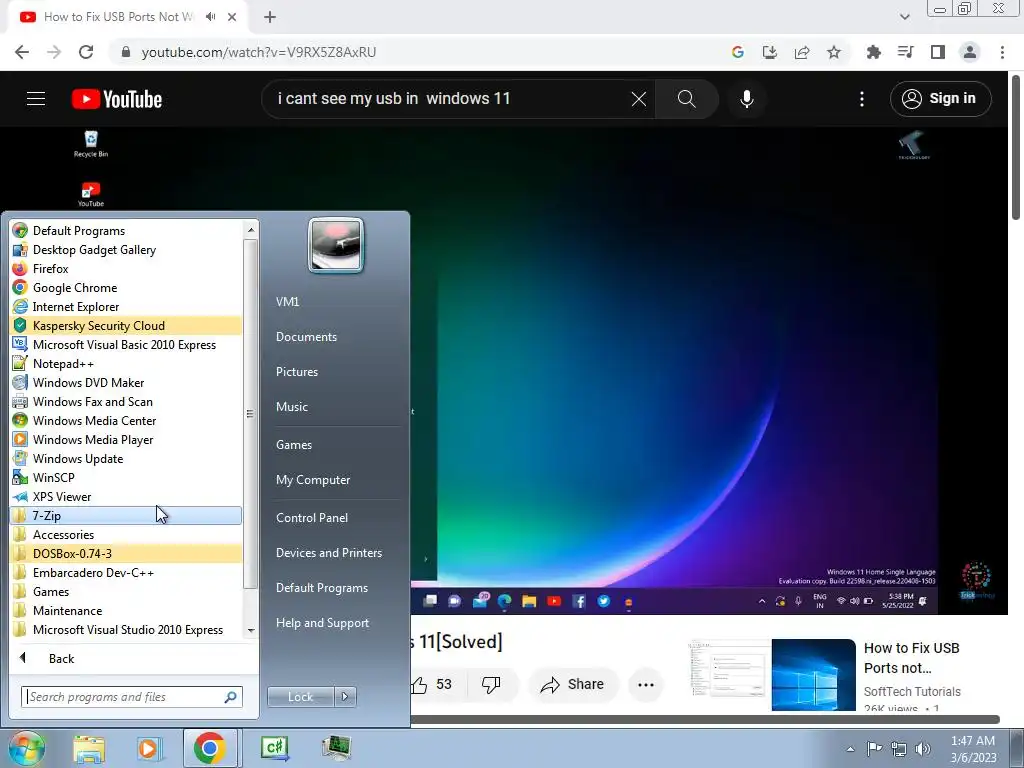Start voice search with microphone

[x=747, y=99]
